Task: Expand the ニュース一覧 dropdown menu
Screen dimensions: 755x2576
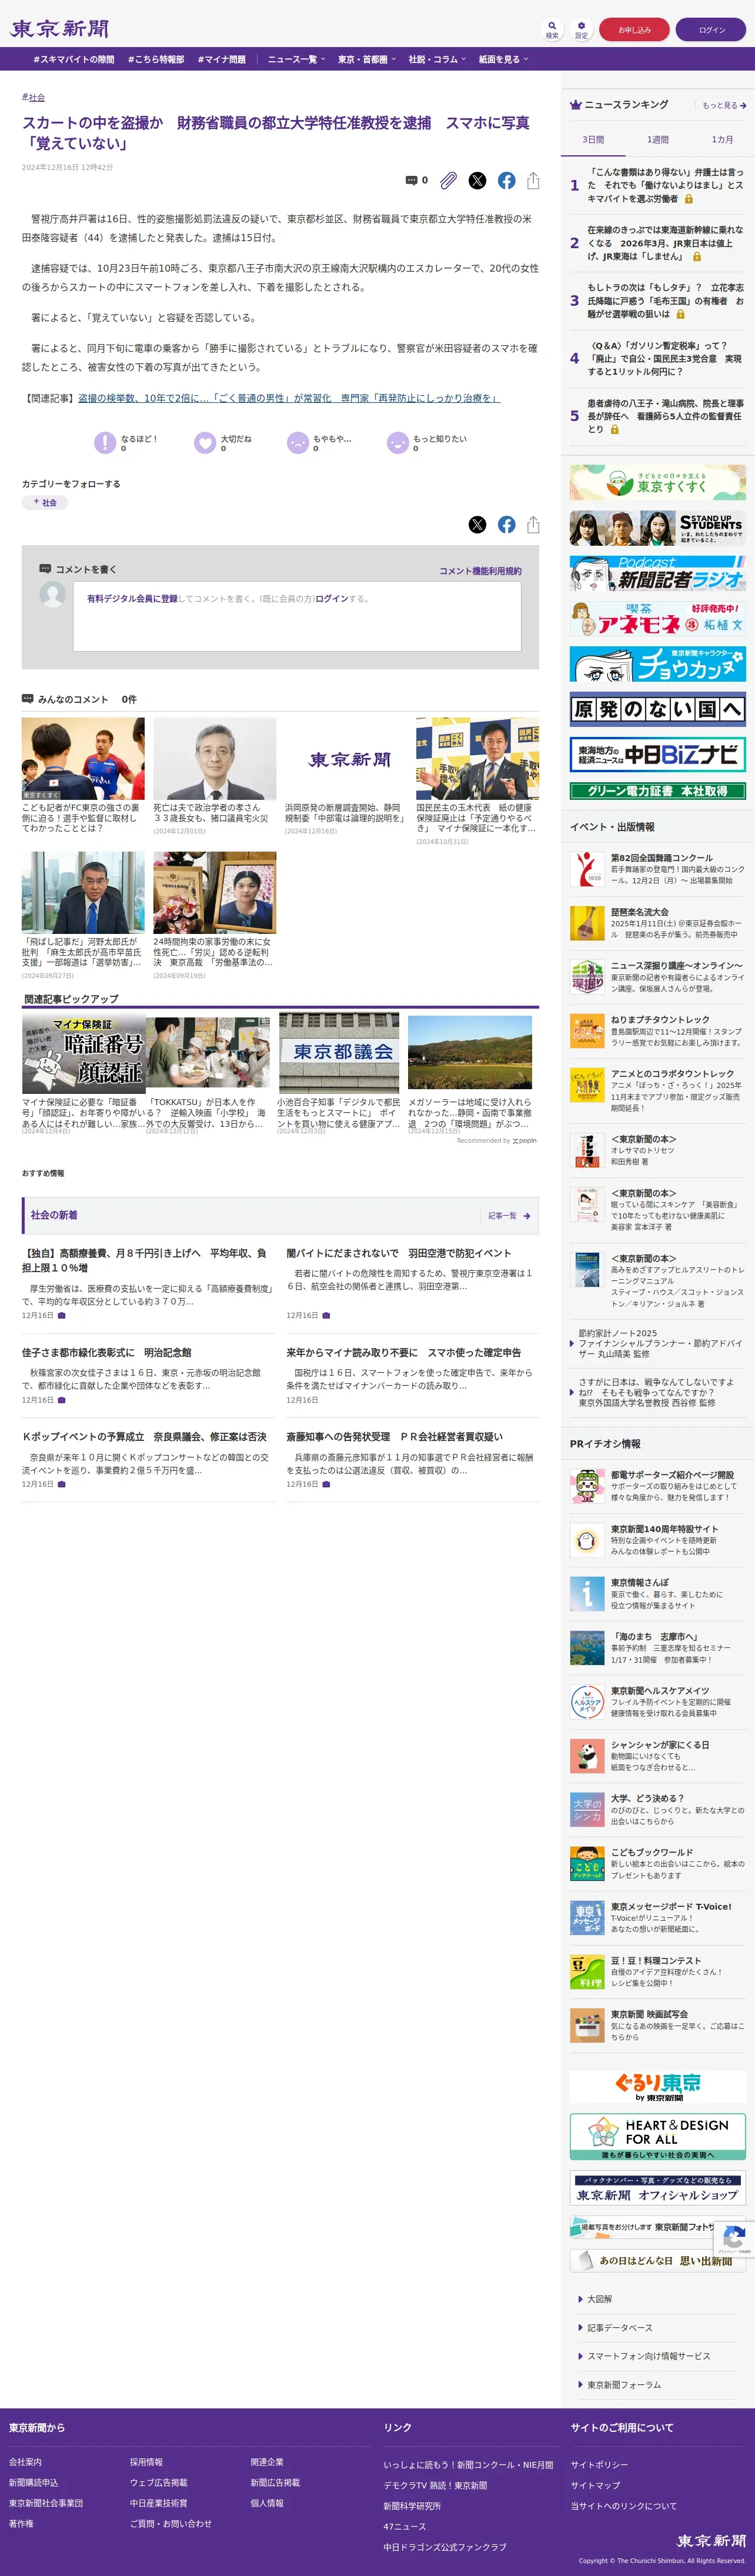Action: pos(296,60)
